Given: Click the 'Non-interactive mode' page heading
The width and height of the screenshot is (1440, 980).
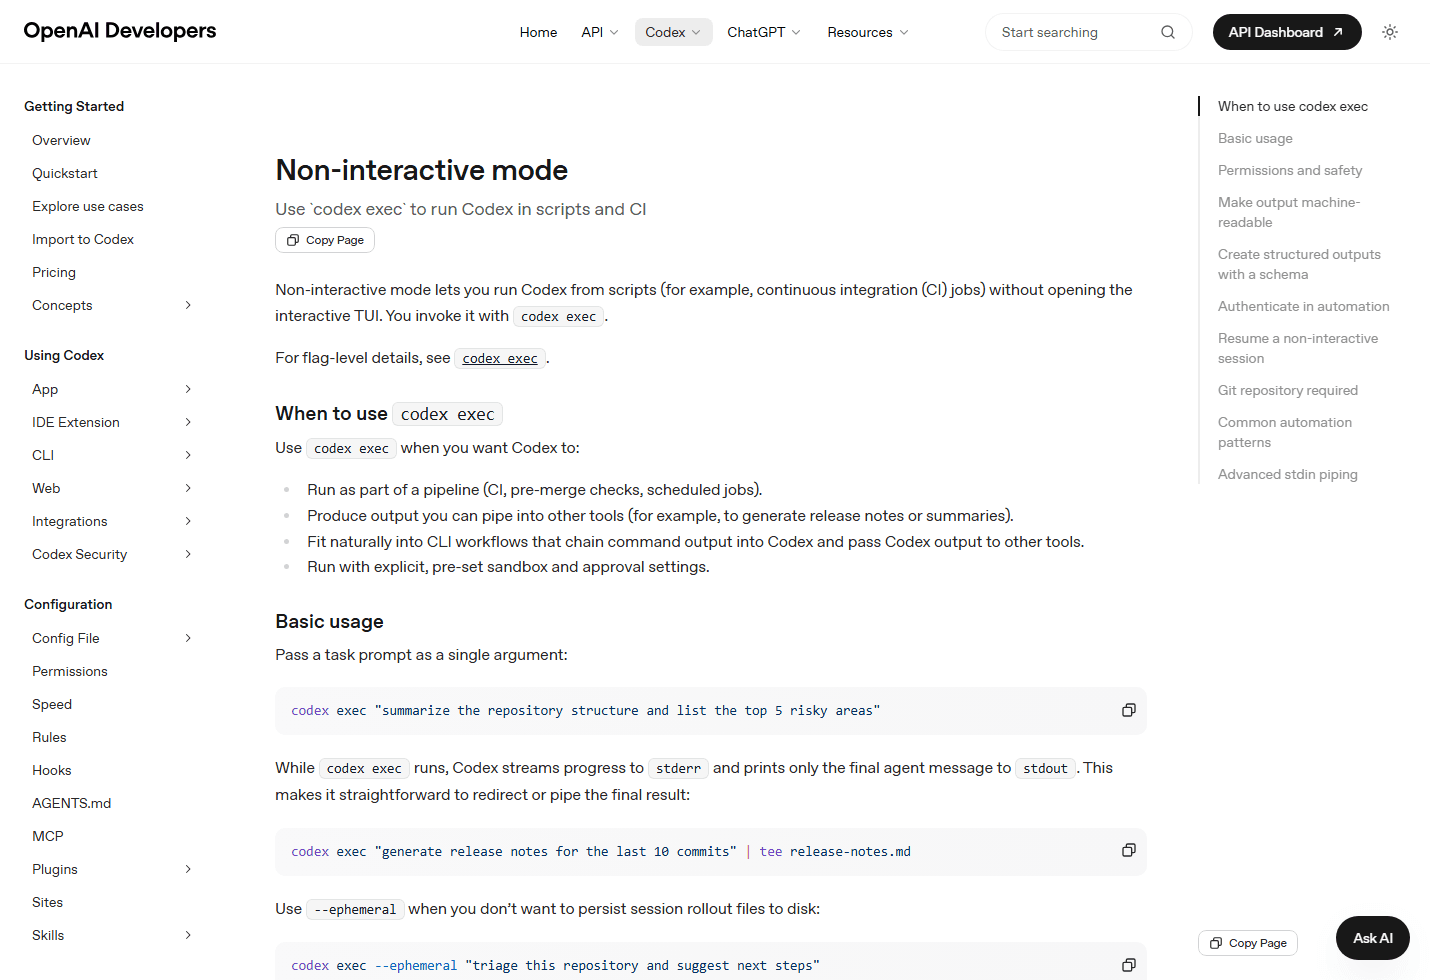Looking at the screenshot, I should [422, 170].
